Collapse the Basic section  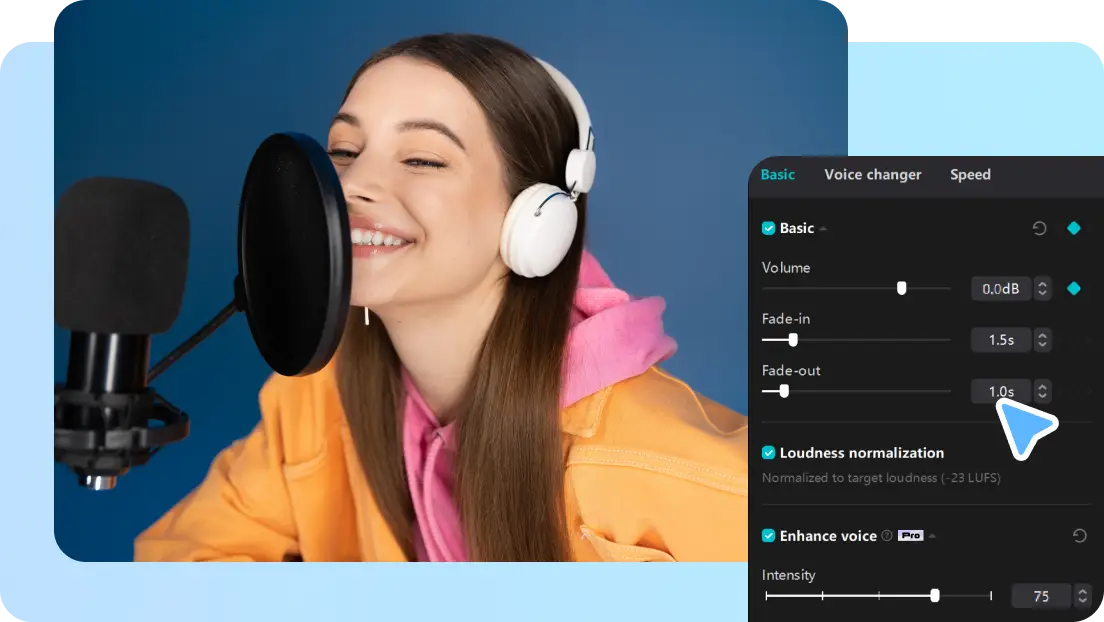pyautogui.click(x=823, y=228)
